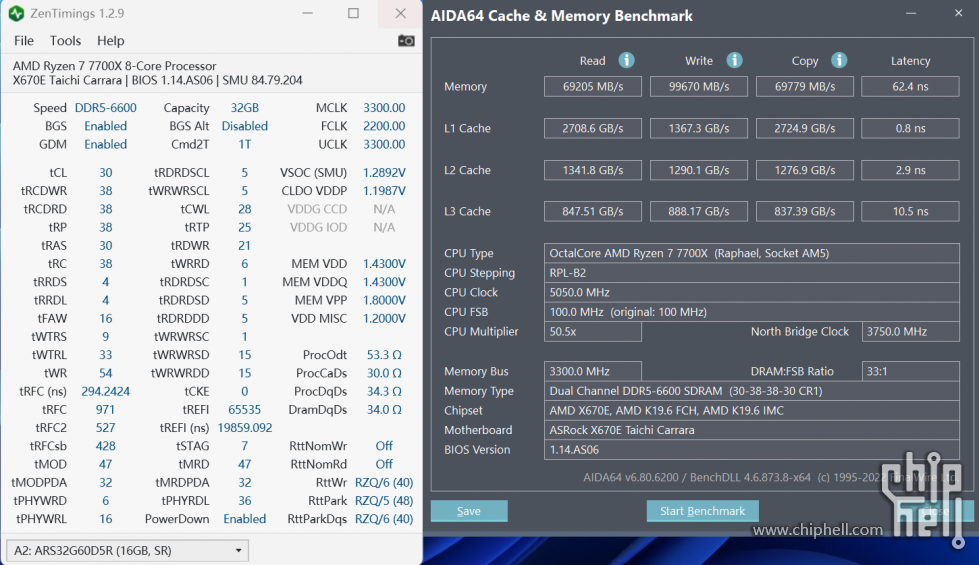Close the AIDA64 benchmark window
This screenshot has height=565, width=979.
[x=958, y=13]
